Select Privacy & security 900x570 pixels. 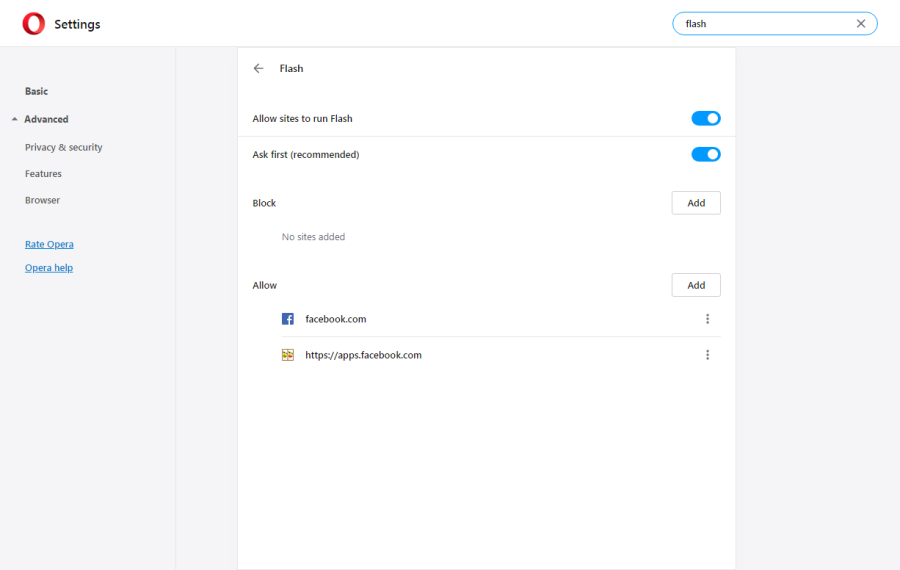[63, 147]
